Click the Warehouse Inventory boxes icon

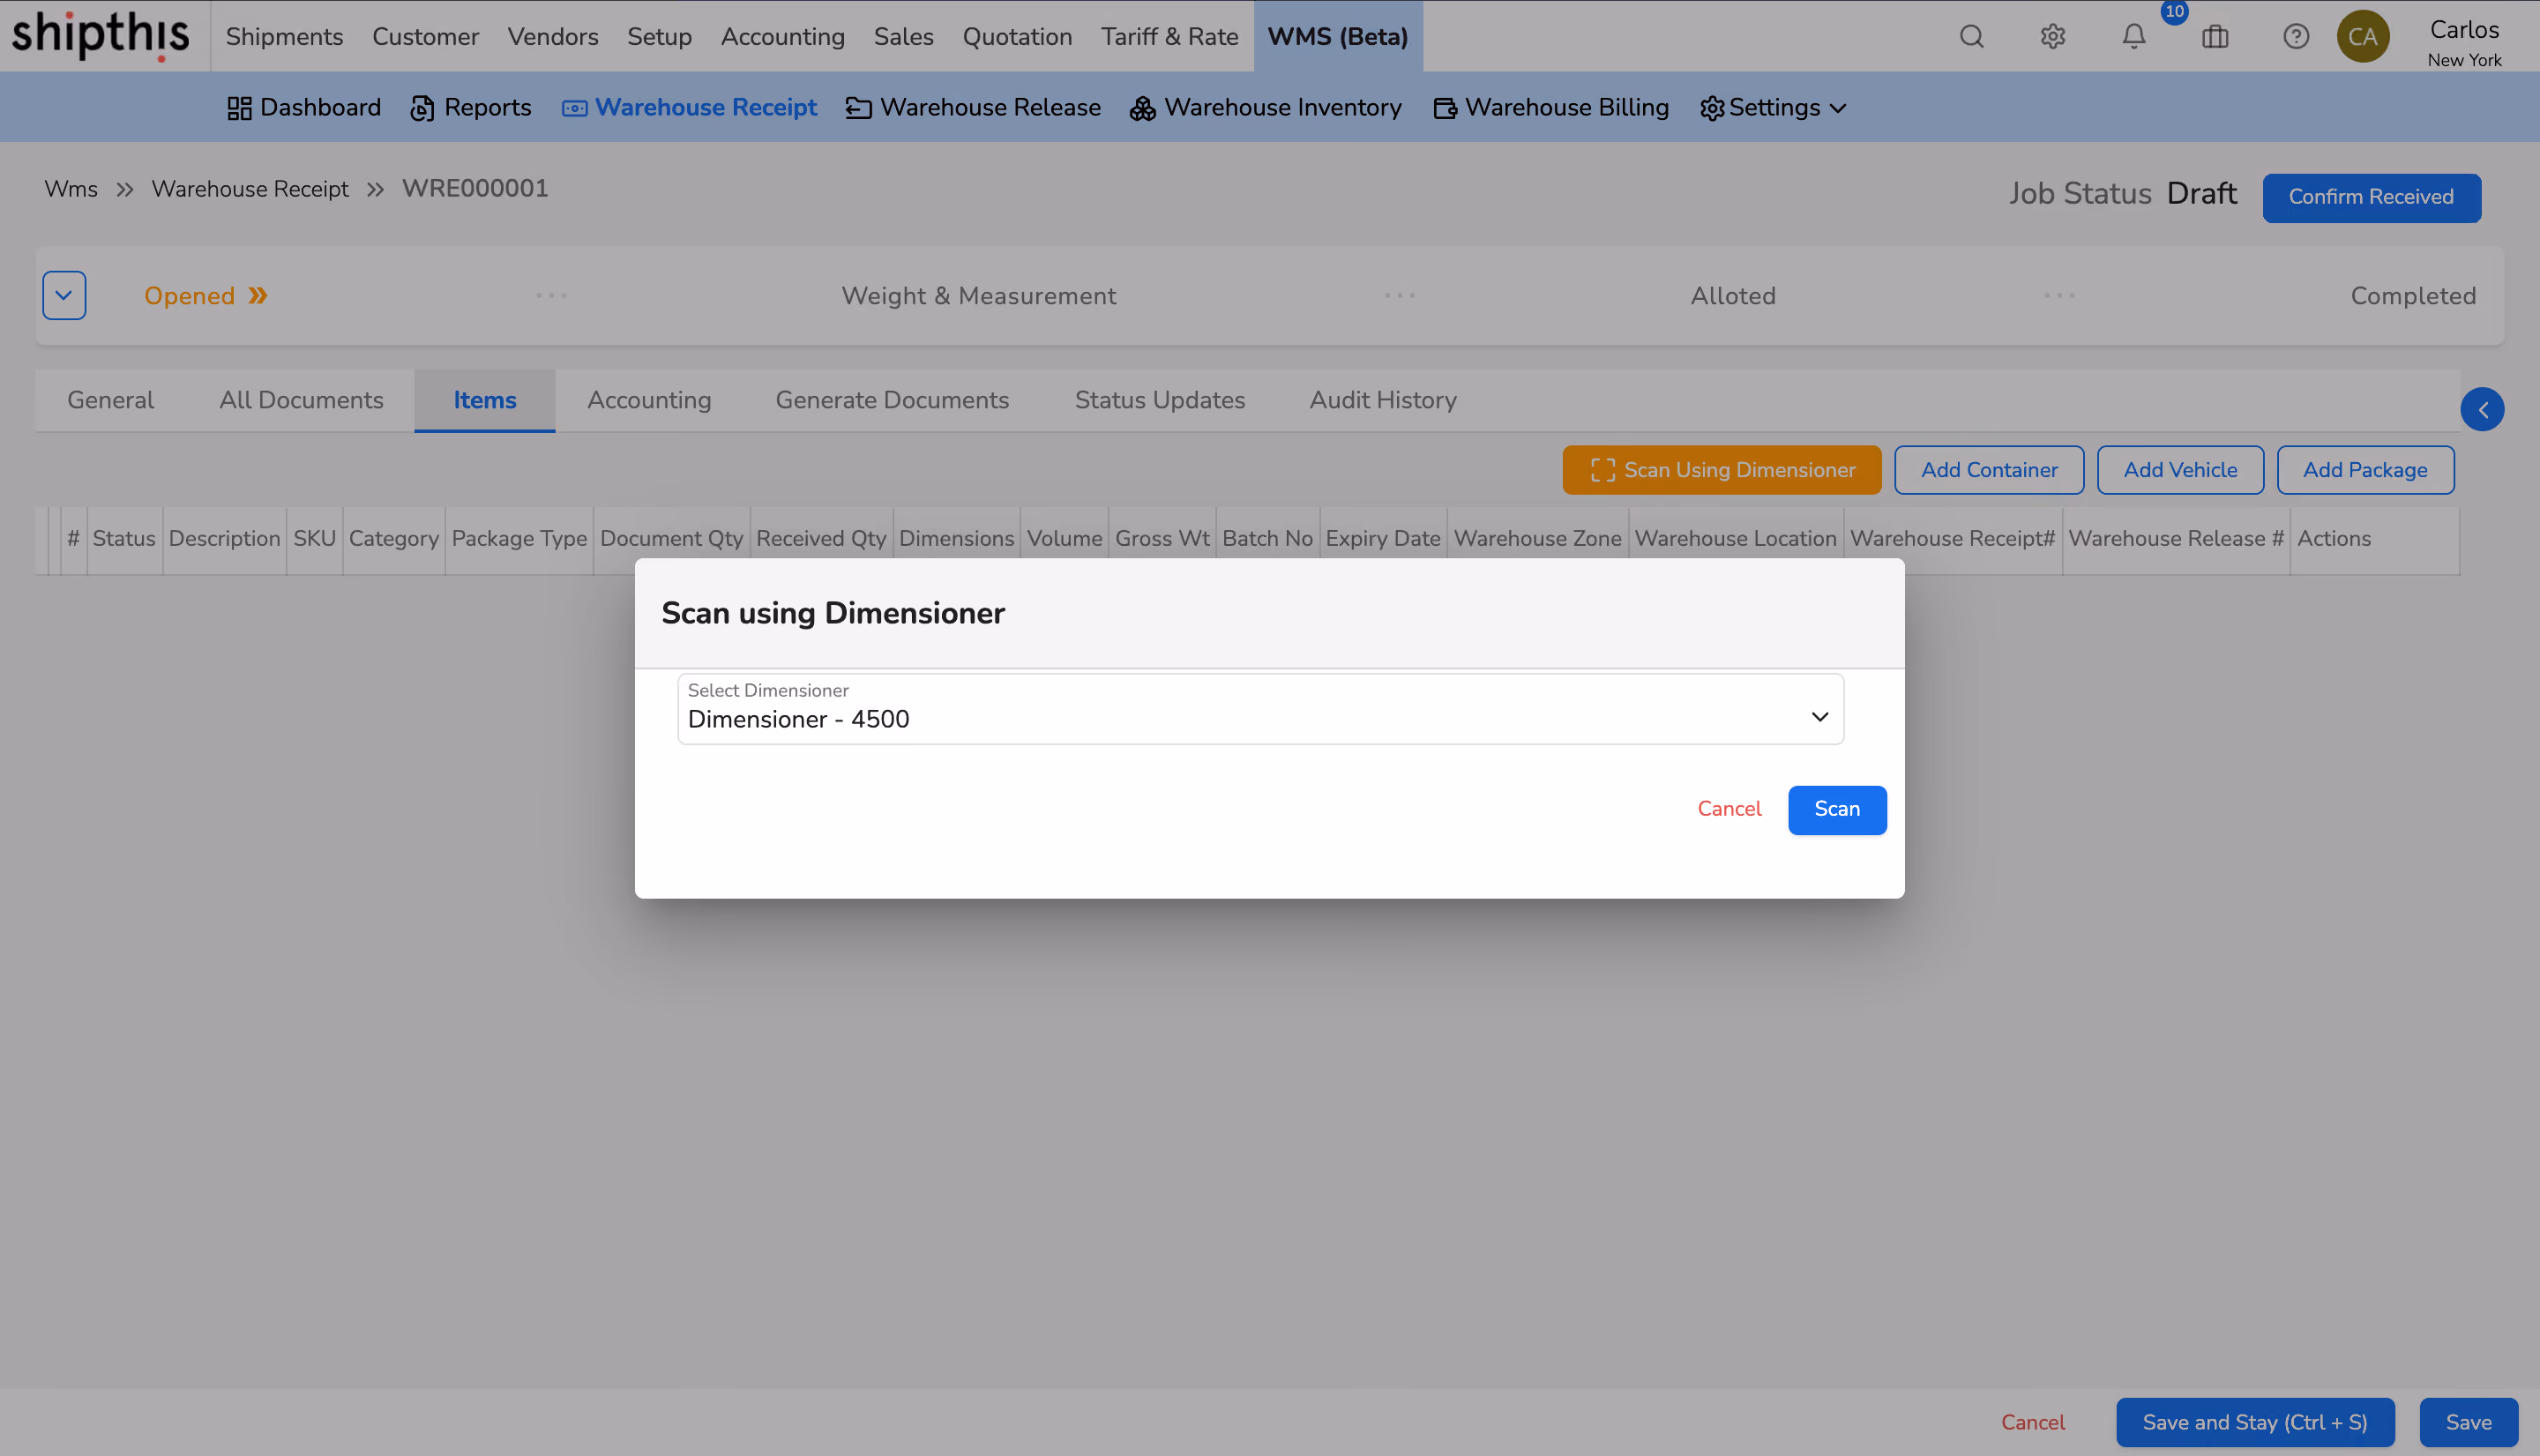tap(1142, 108)
